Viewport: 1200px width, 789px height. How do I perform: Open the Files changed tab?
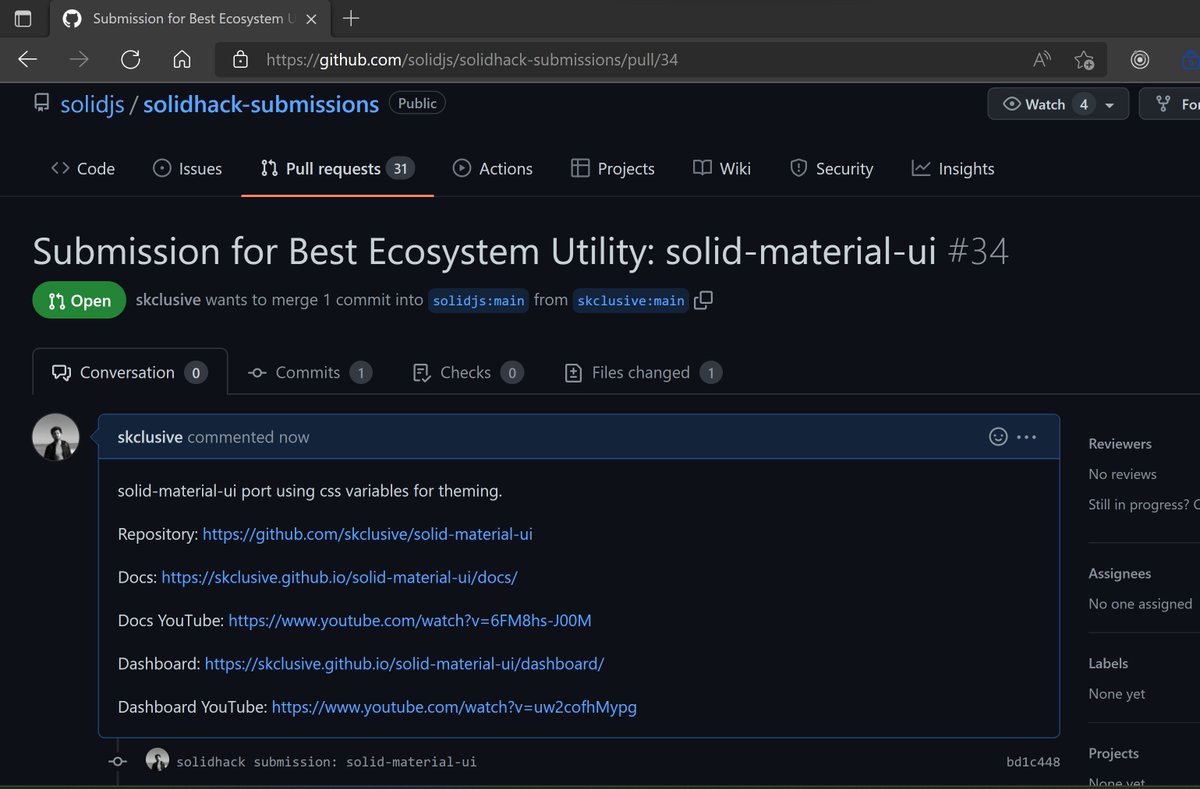click(643, 372)
